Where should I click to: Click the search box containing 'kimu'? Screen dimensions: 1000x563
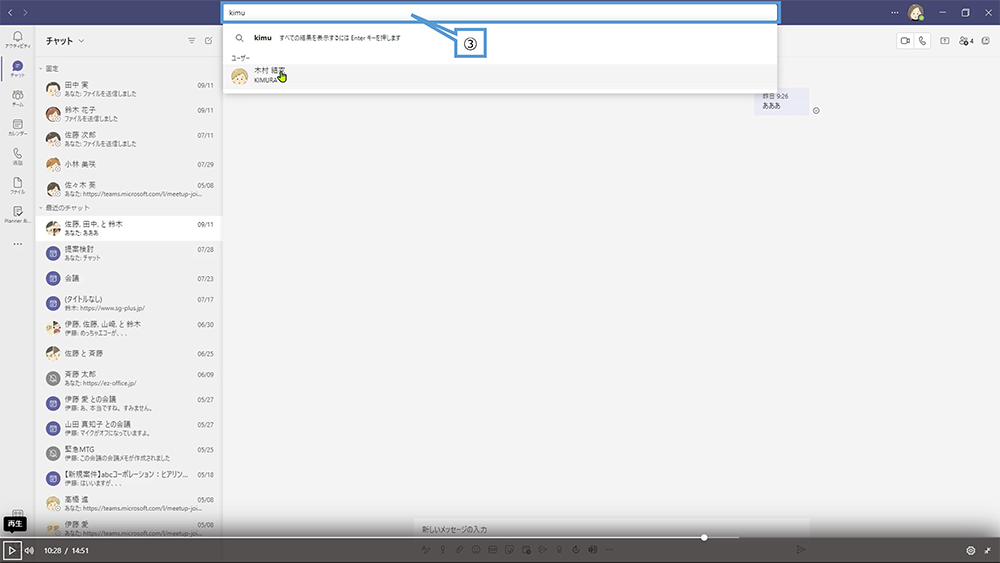tap(500, 13)
